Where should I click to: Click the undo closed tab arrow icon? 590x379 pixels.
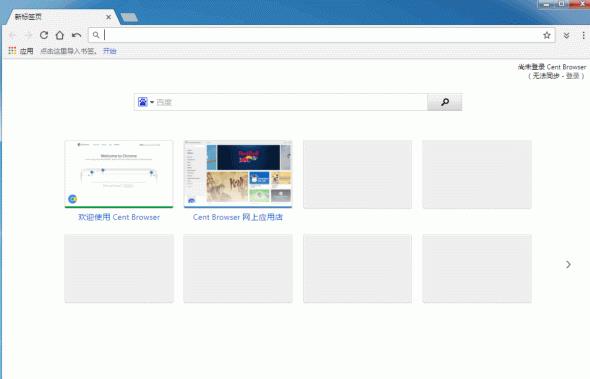coord(76,35)
